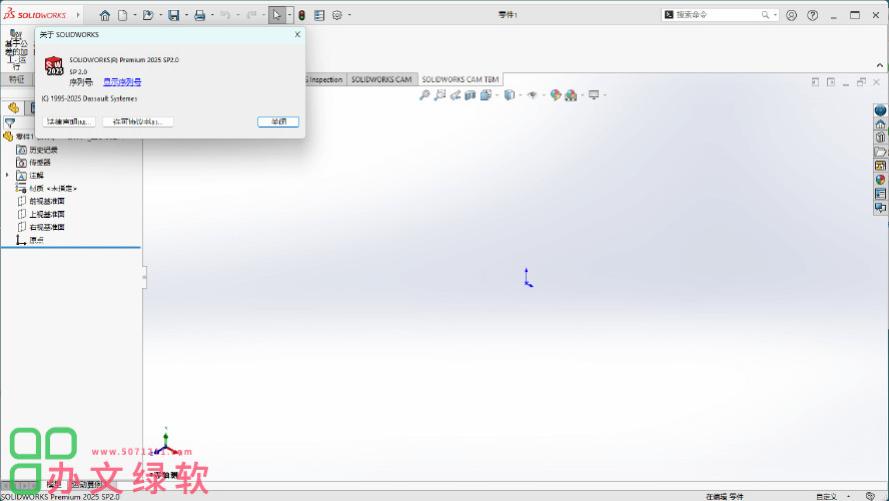Click the 关闭 button in About dialog
889x501 pixels.
[278, 121]
